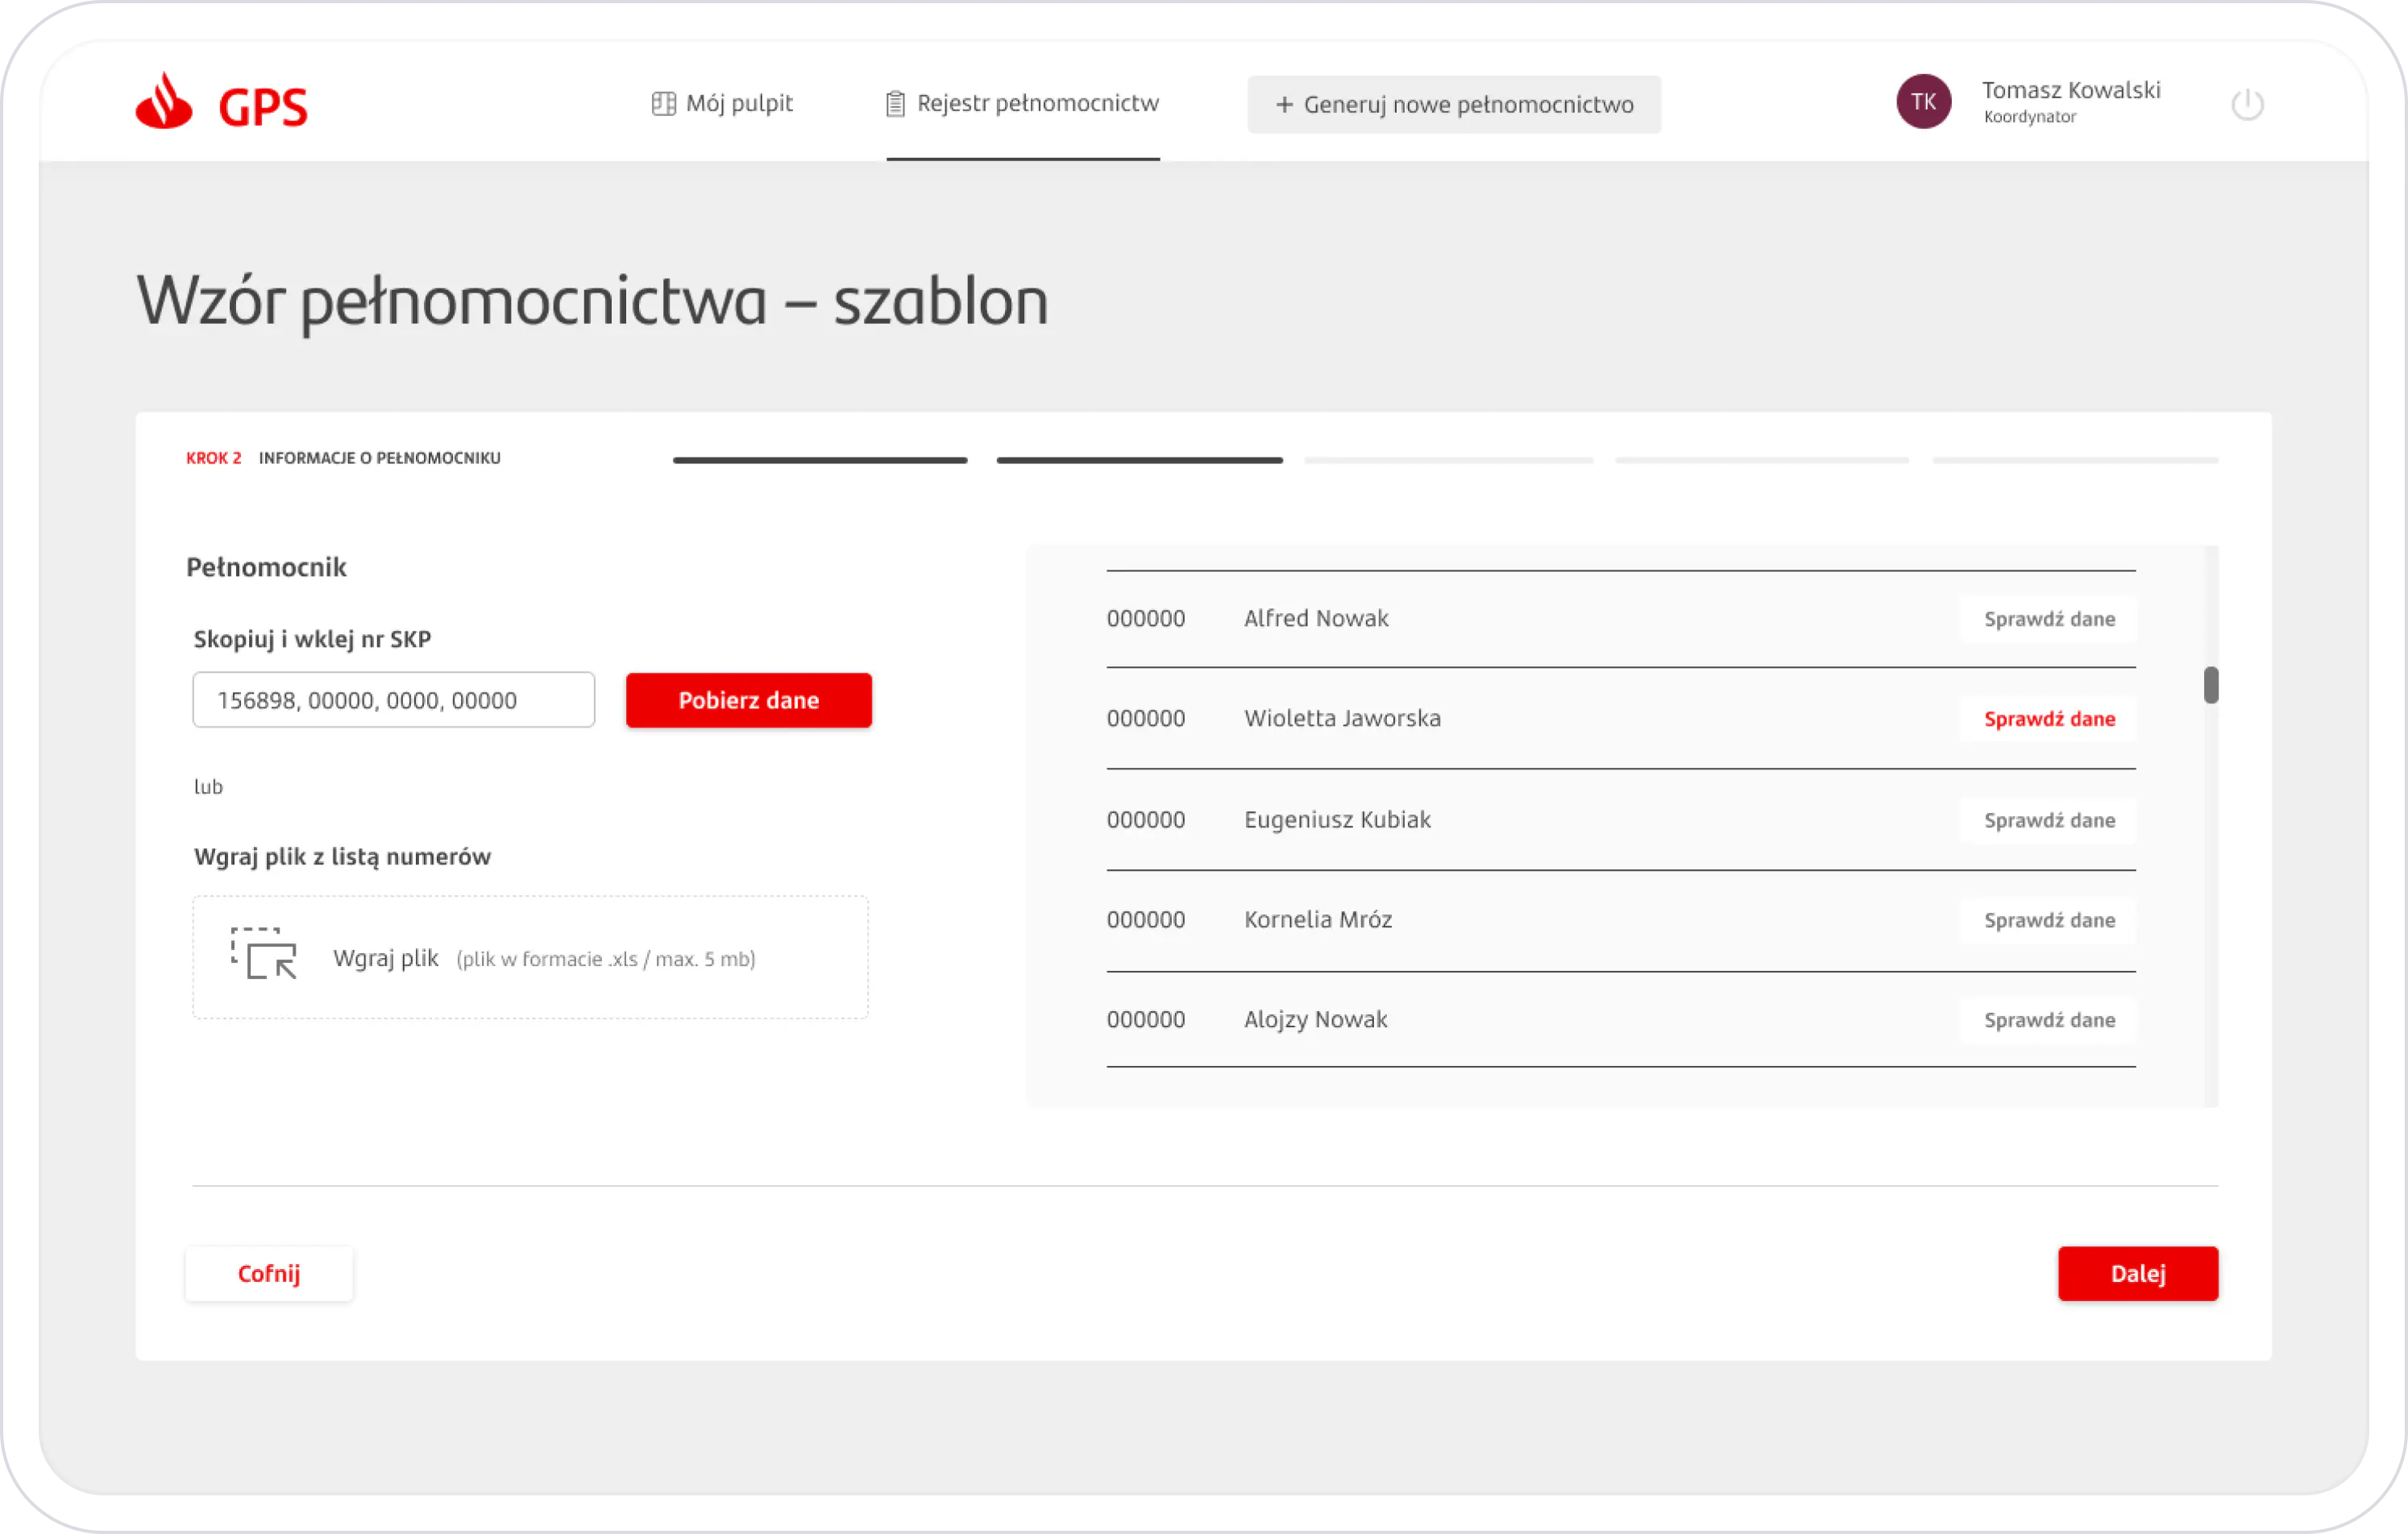Click the SKP number input field
Viewport: 2408px width, 1534px height.
[393, 700]
